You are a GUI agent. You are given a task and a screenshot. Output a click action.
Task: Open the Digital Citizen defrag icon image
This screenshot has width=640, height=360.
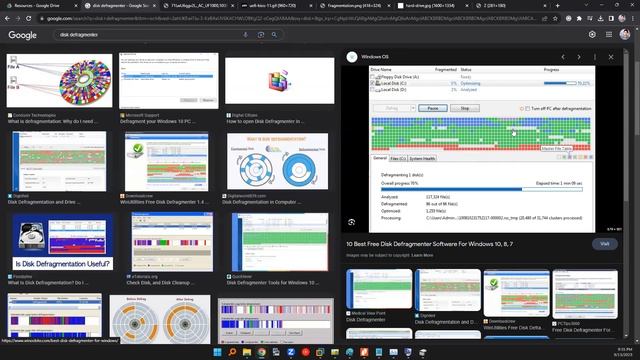280,80
